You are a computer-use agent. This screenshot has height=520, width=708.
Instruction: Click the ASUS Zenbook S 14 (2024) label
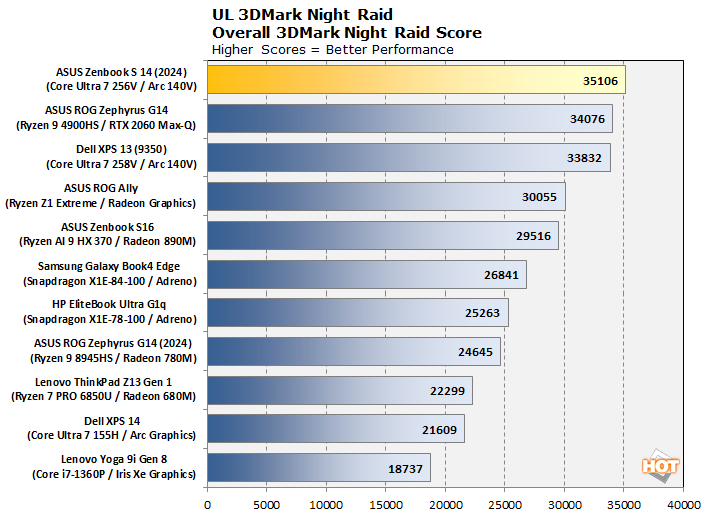[121, 72]
